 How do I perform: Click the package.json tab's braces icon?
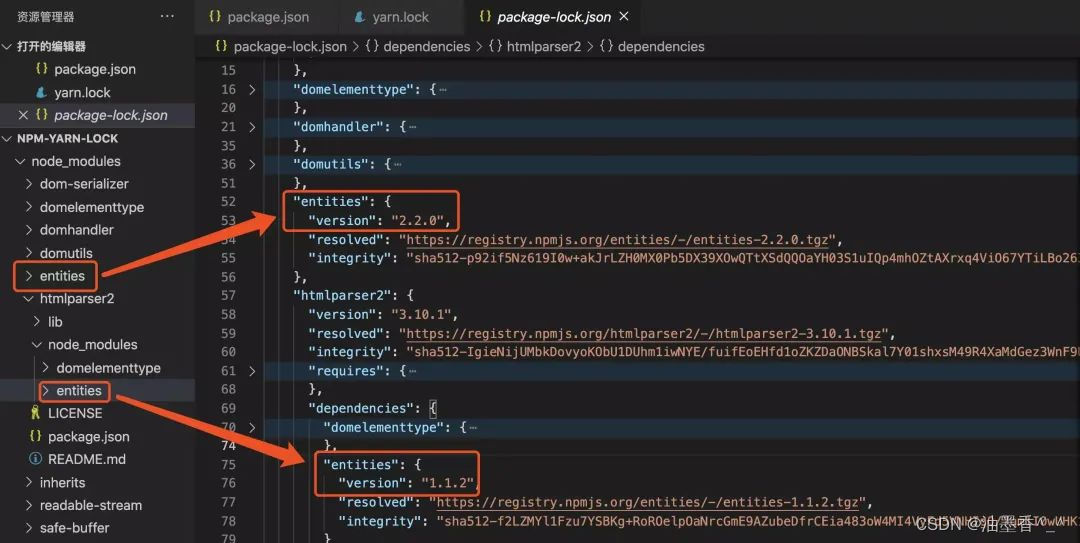point(215,16)
